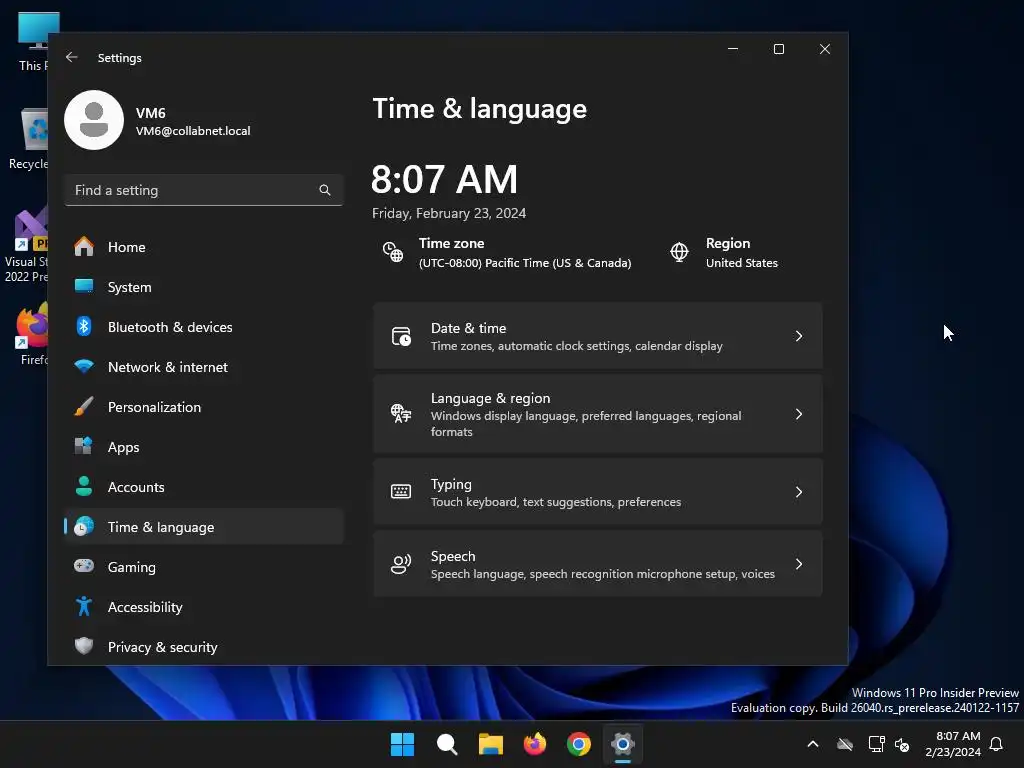The height and width of the screenshot is (768, 1024).
Task: Expand Speech chevron arrow
Action: coord(799,564)
